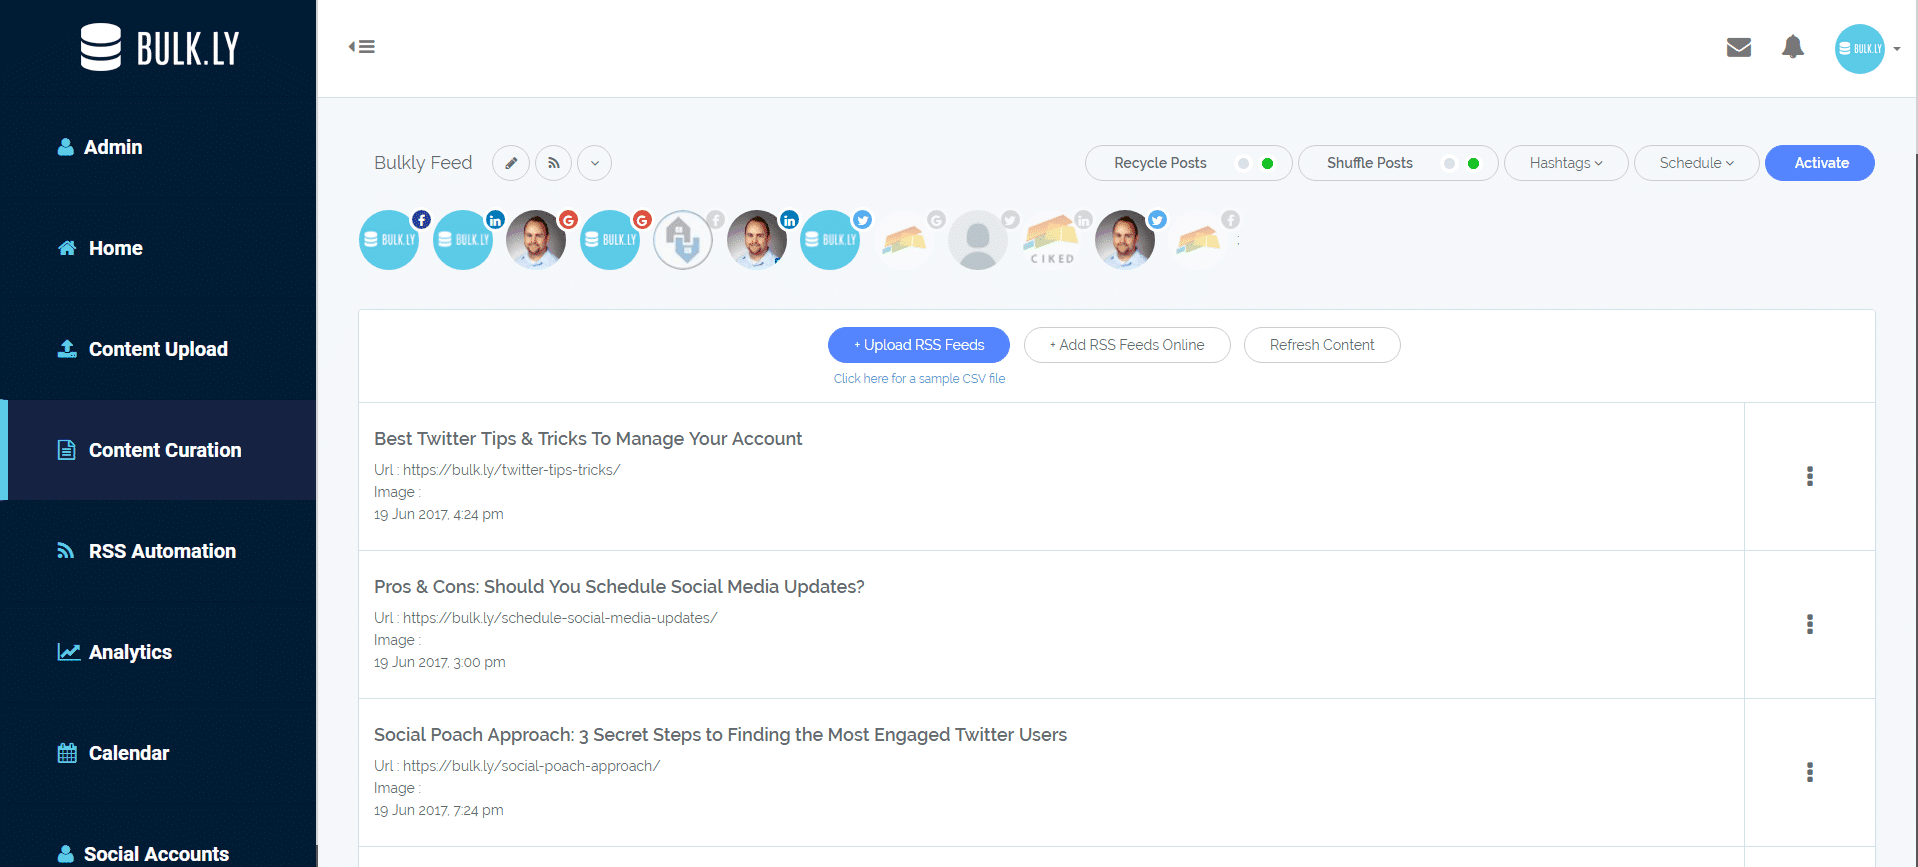The height and width of the screenshot is (867, 1918).
Task: Edit the Bulkly Feed name with pencil icon
Action: pos(511,163)
